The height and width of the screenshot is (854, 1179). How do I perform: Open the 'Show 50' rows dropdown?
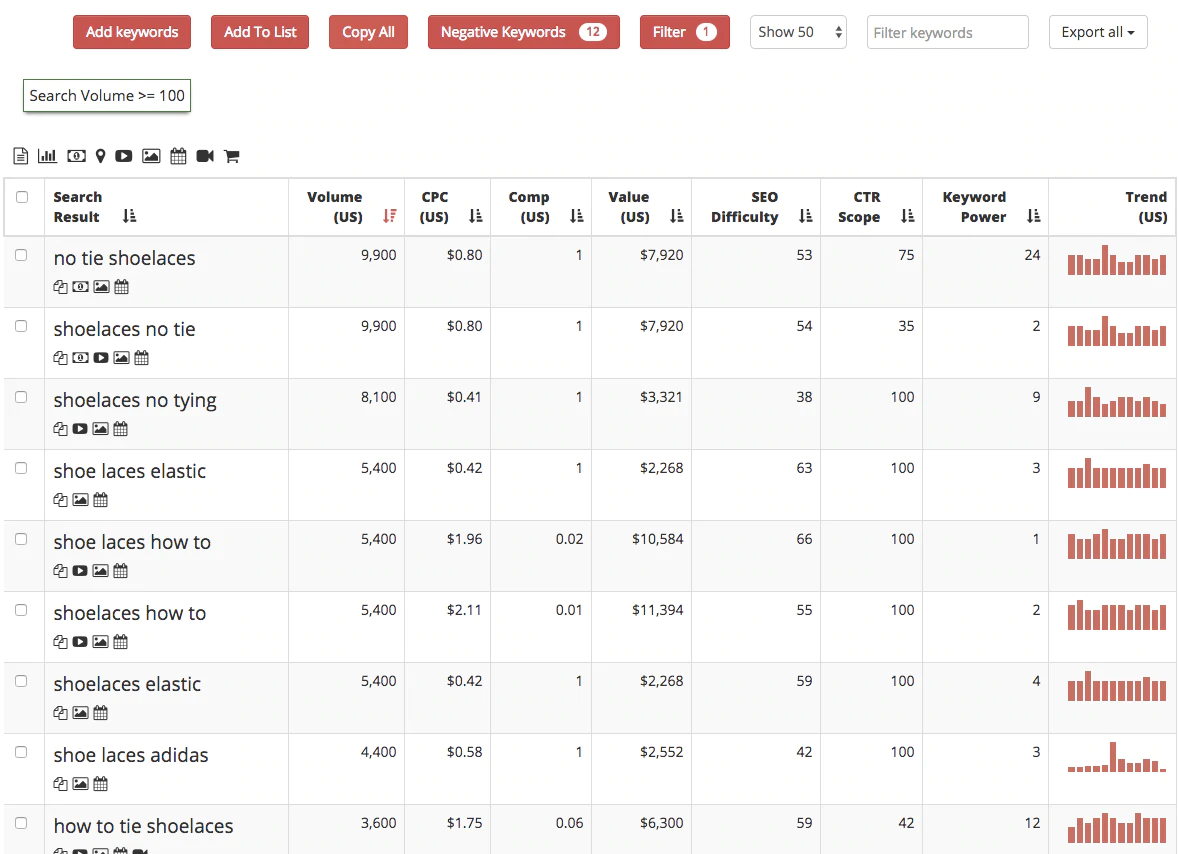tap(798, 32)
